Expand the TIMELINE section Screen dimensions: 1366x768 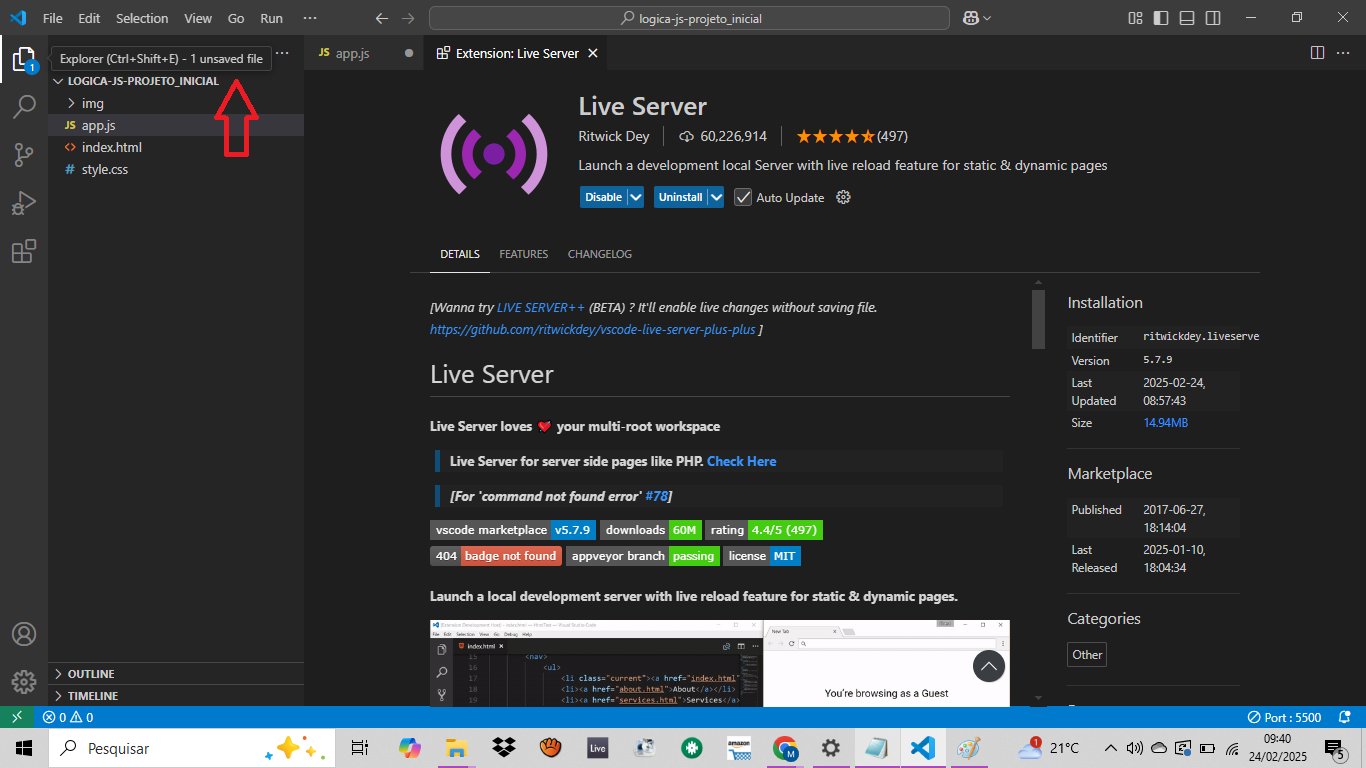coord(176,696)
